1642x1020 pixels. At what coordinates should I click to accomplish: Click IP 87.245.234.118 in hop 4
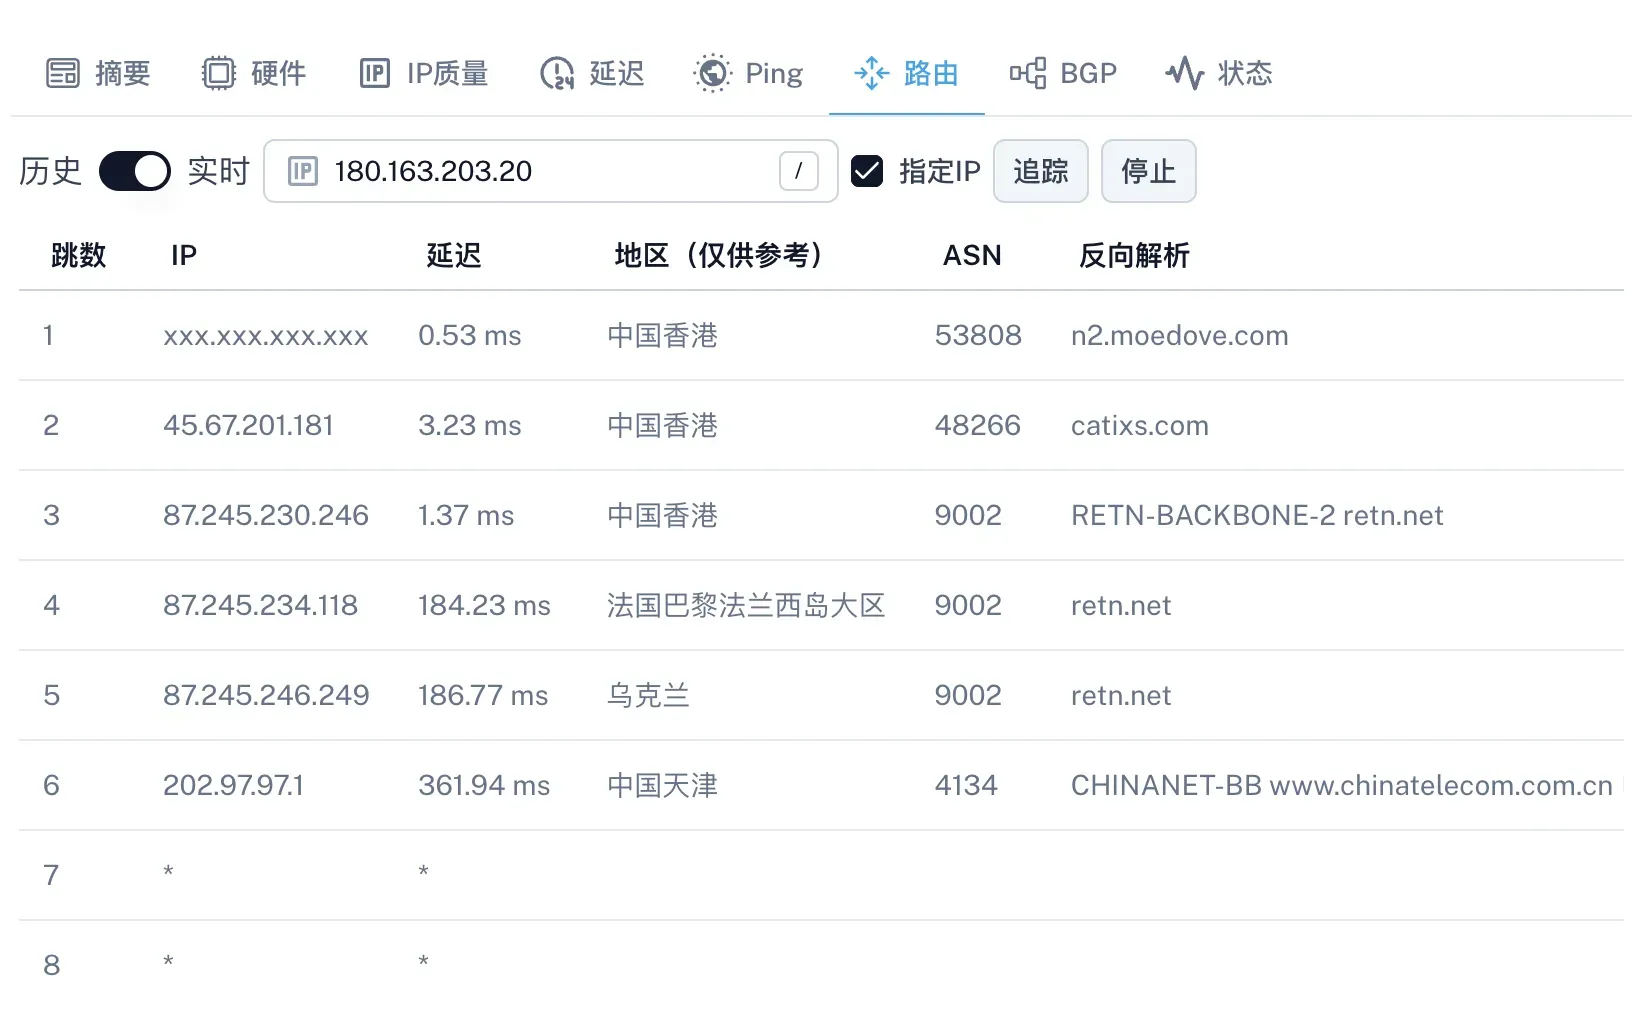[260, 605]
